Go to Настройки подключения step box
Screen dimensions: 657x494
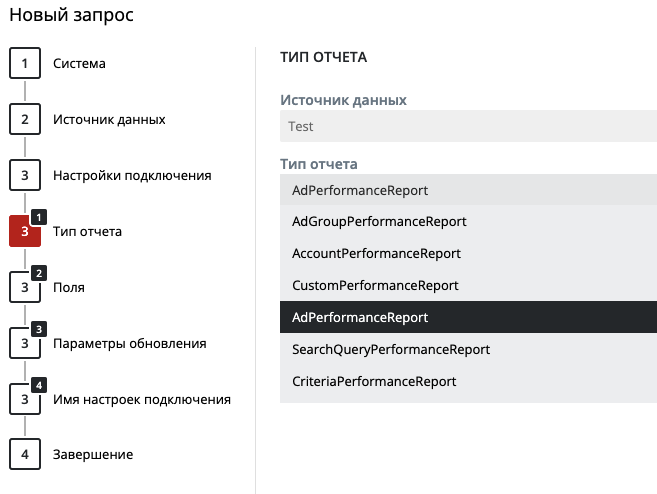click(x=25, y=175)
